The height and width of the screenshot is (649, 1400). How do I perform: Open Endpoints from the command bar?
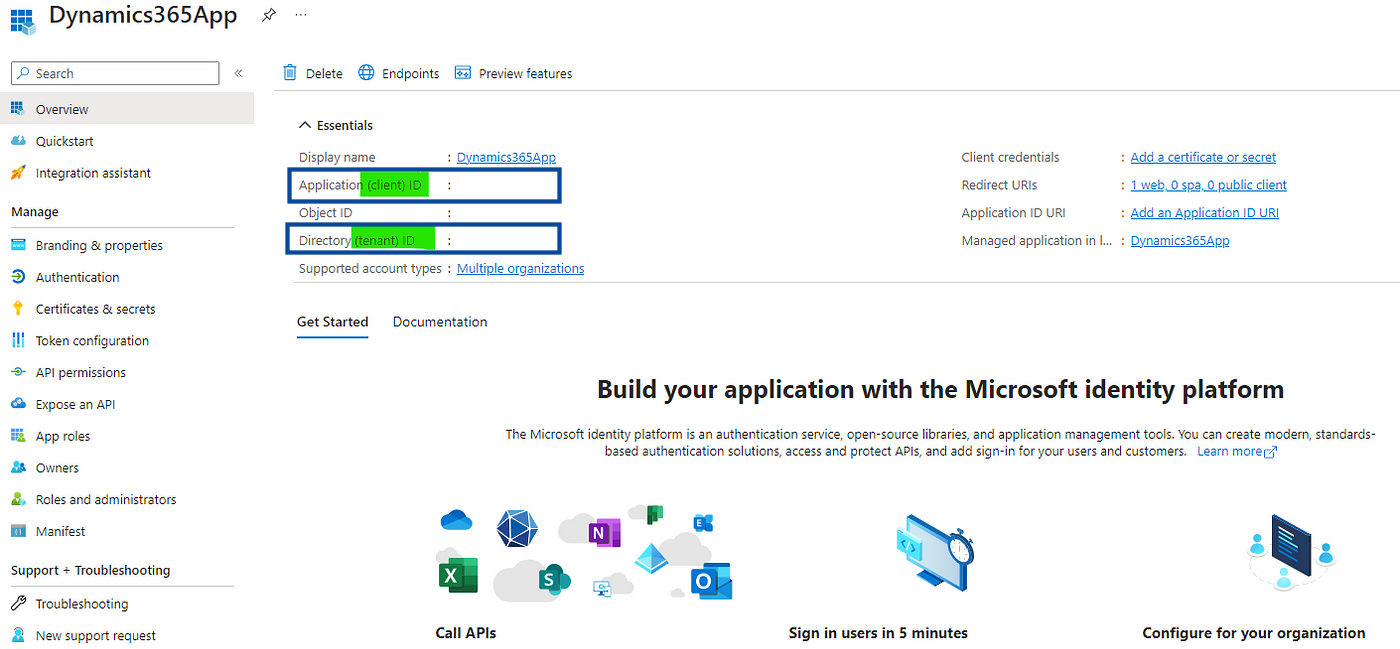[411, 73]
